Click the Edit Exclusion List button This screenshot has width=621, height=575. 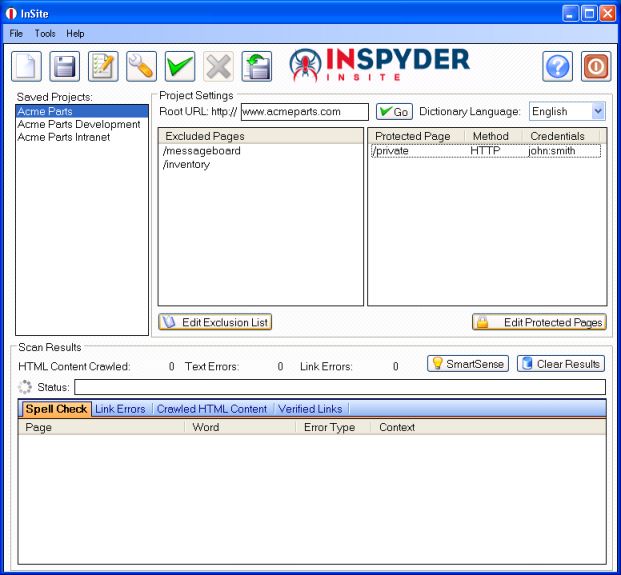click(x=215, y=322)
